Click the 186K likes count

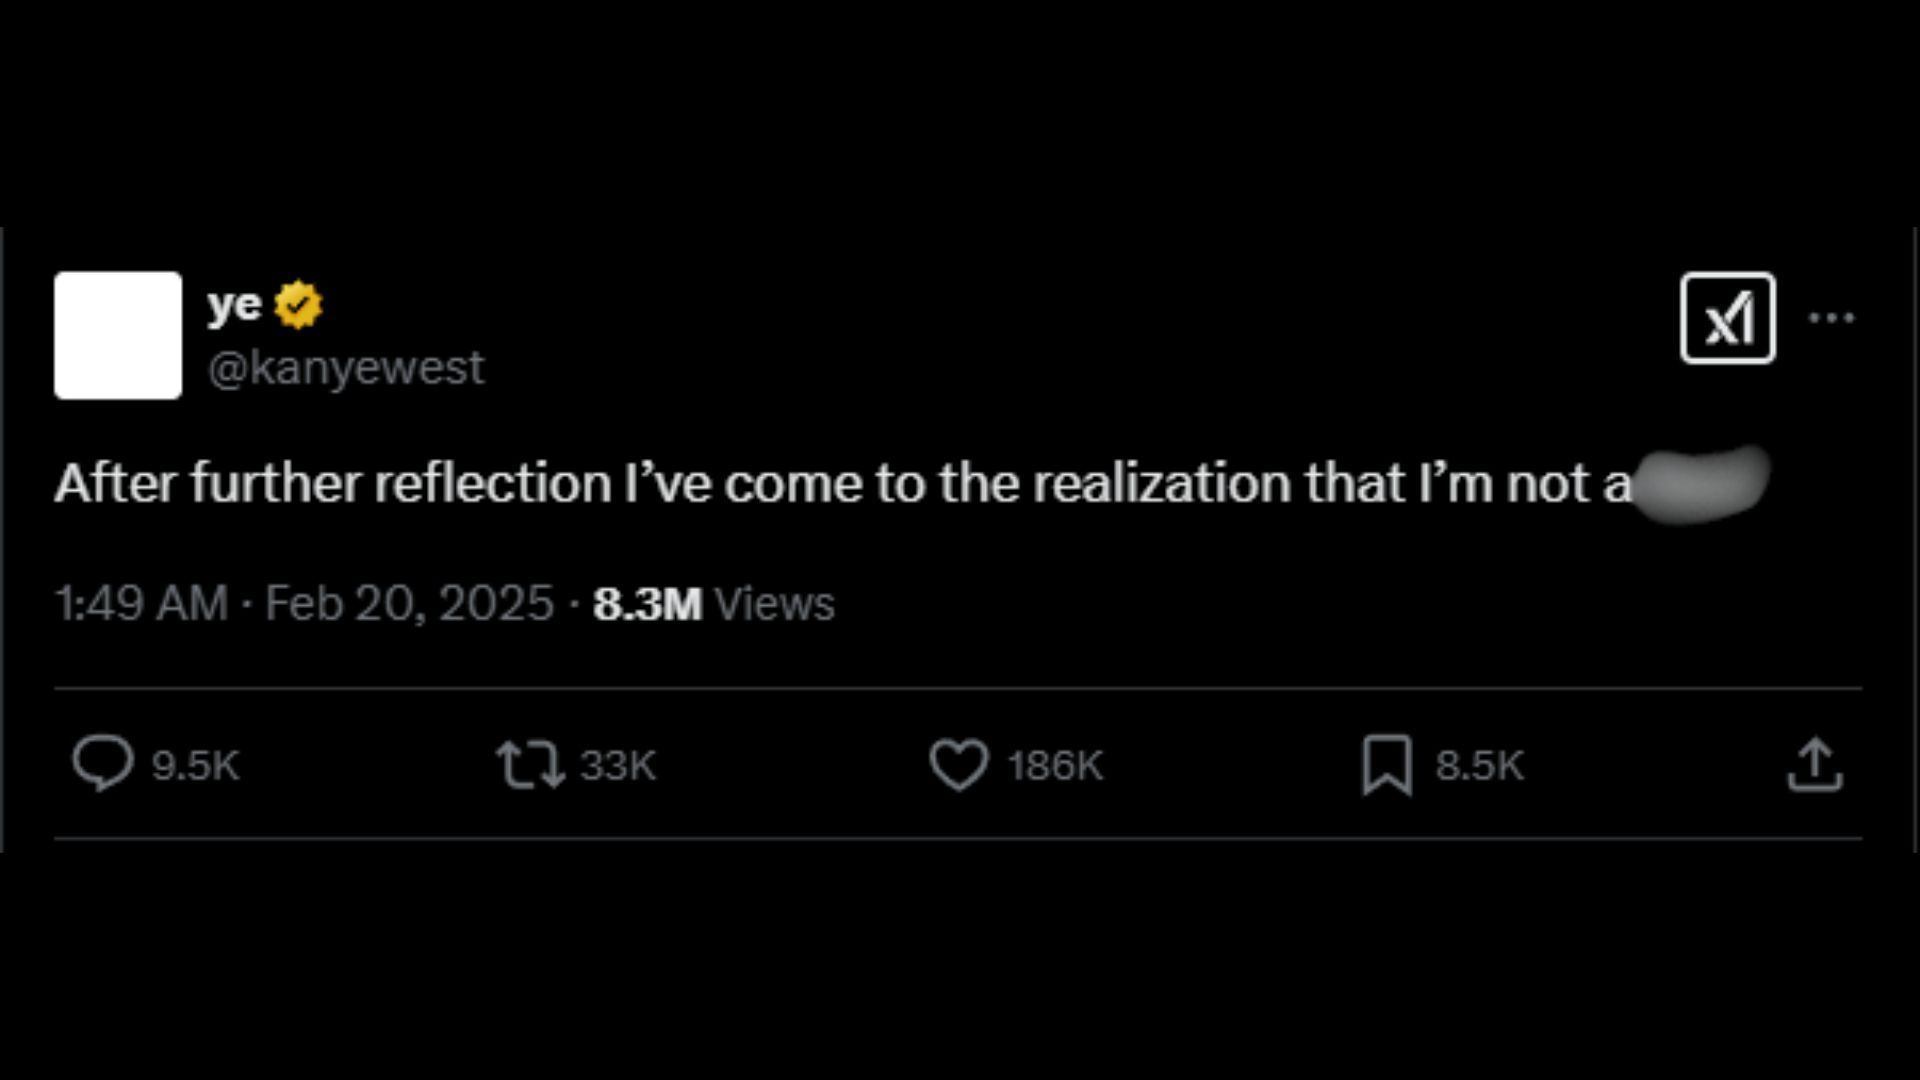pos(1055,765)
